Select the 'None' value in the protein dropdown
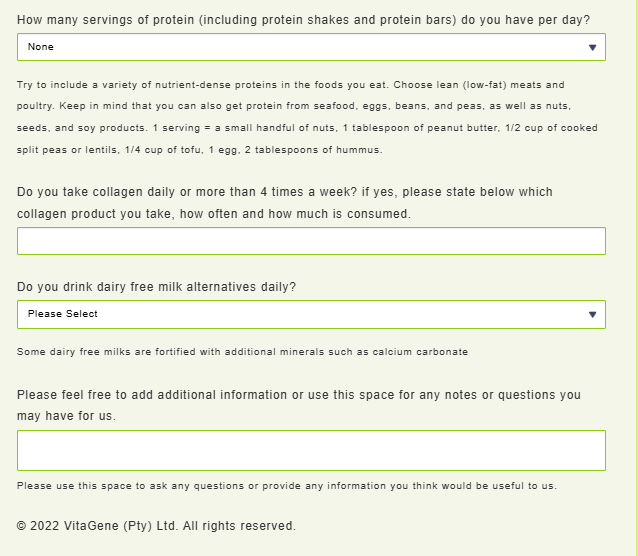Image resolution: width=638 pixels, height=556 pixels. pos(41,47)
